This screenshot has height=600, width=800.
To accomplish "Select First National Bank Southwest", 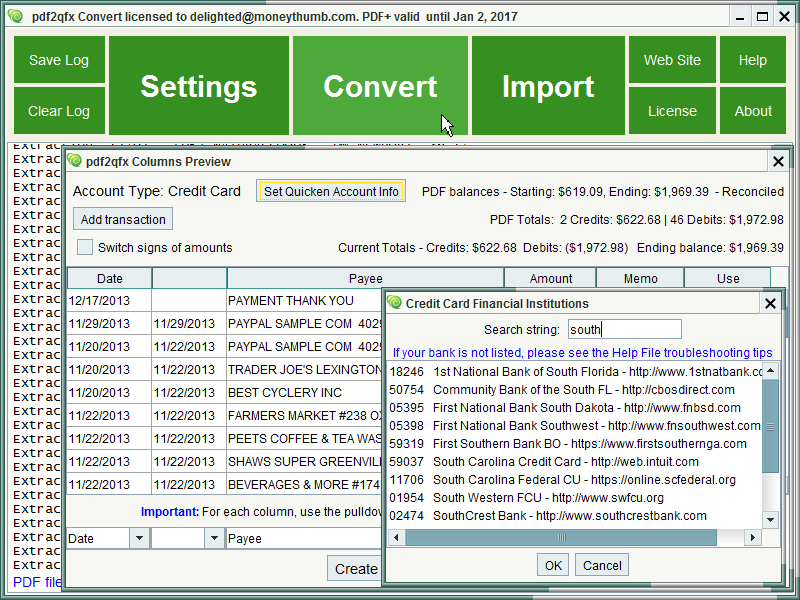I will 575,426.
